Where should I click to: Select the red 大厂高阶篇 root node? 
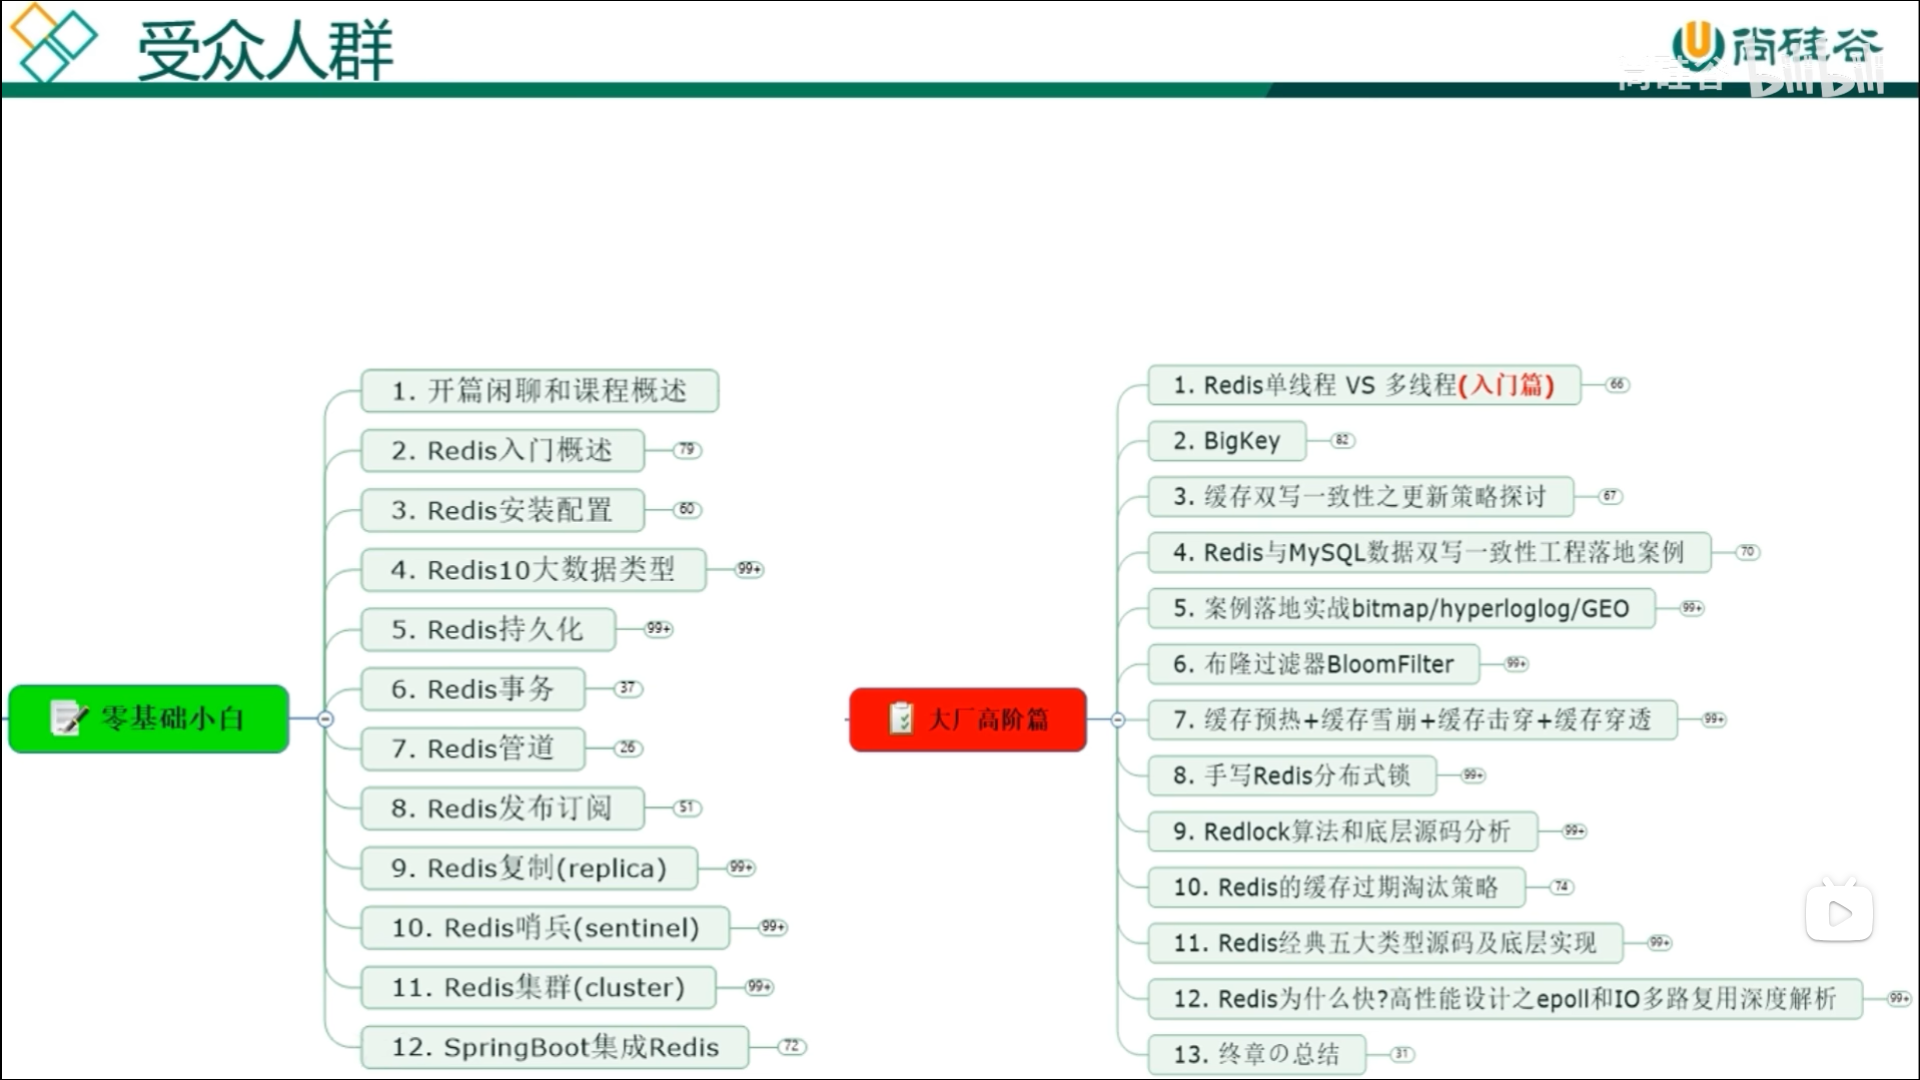[967, 720]
